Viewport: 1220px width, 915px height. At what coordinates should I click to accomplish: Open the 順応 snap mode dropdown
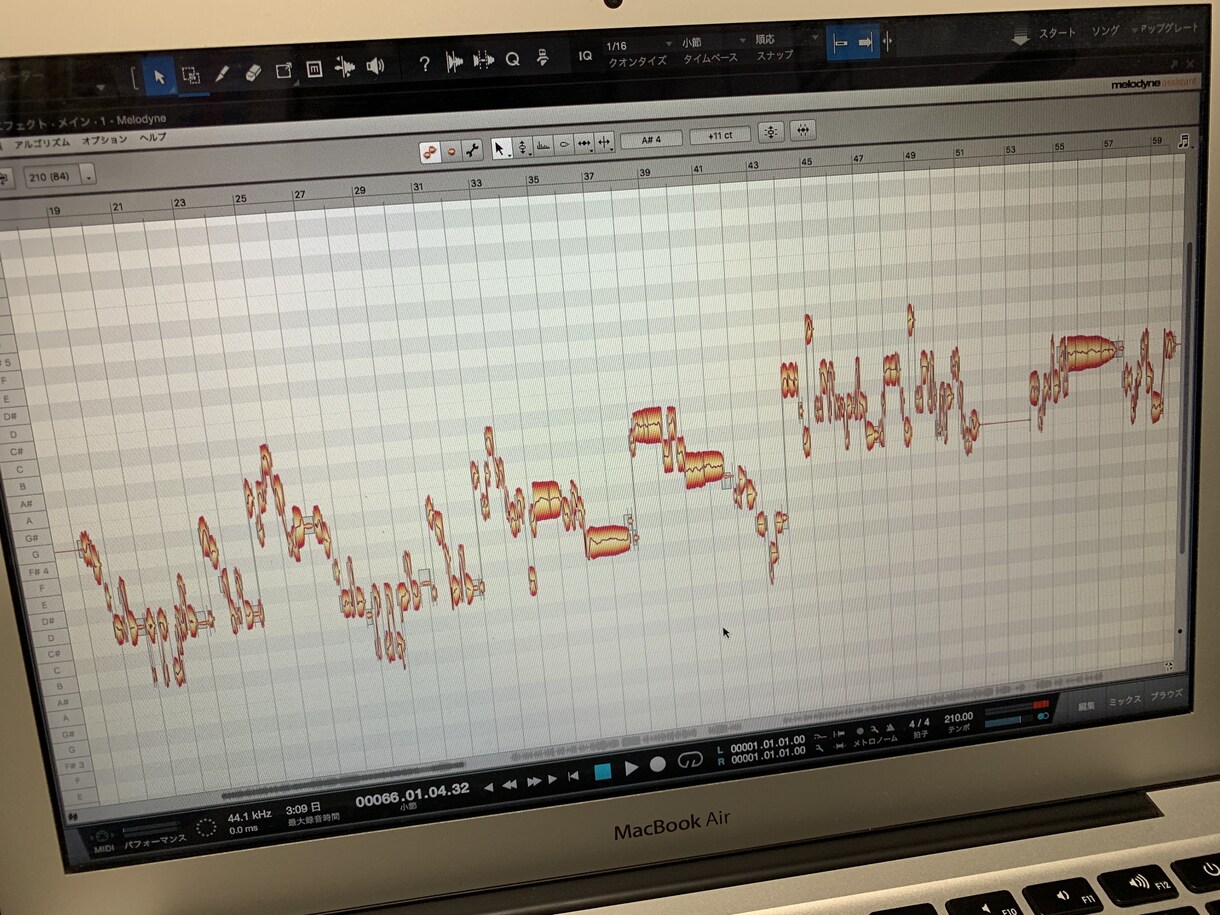[786, 40]
